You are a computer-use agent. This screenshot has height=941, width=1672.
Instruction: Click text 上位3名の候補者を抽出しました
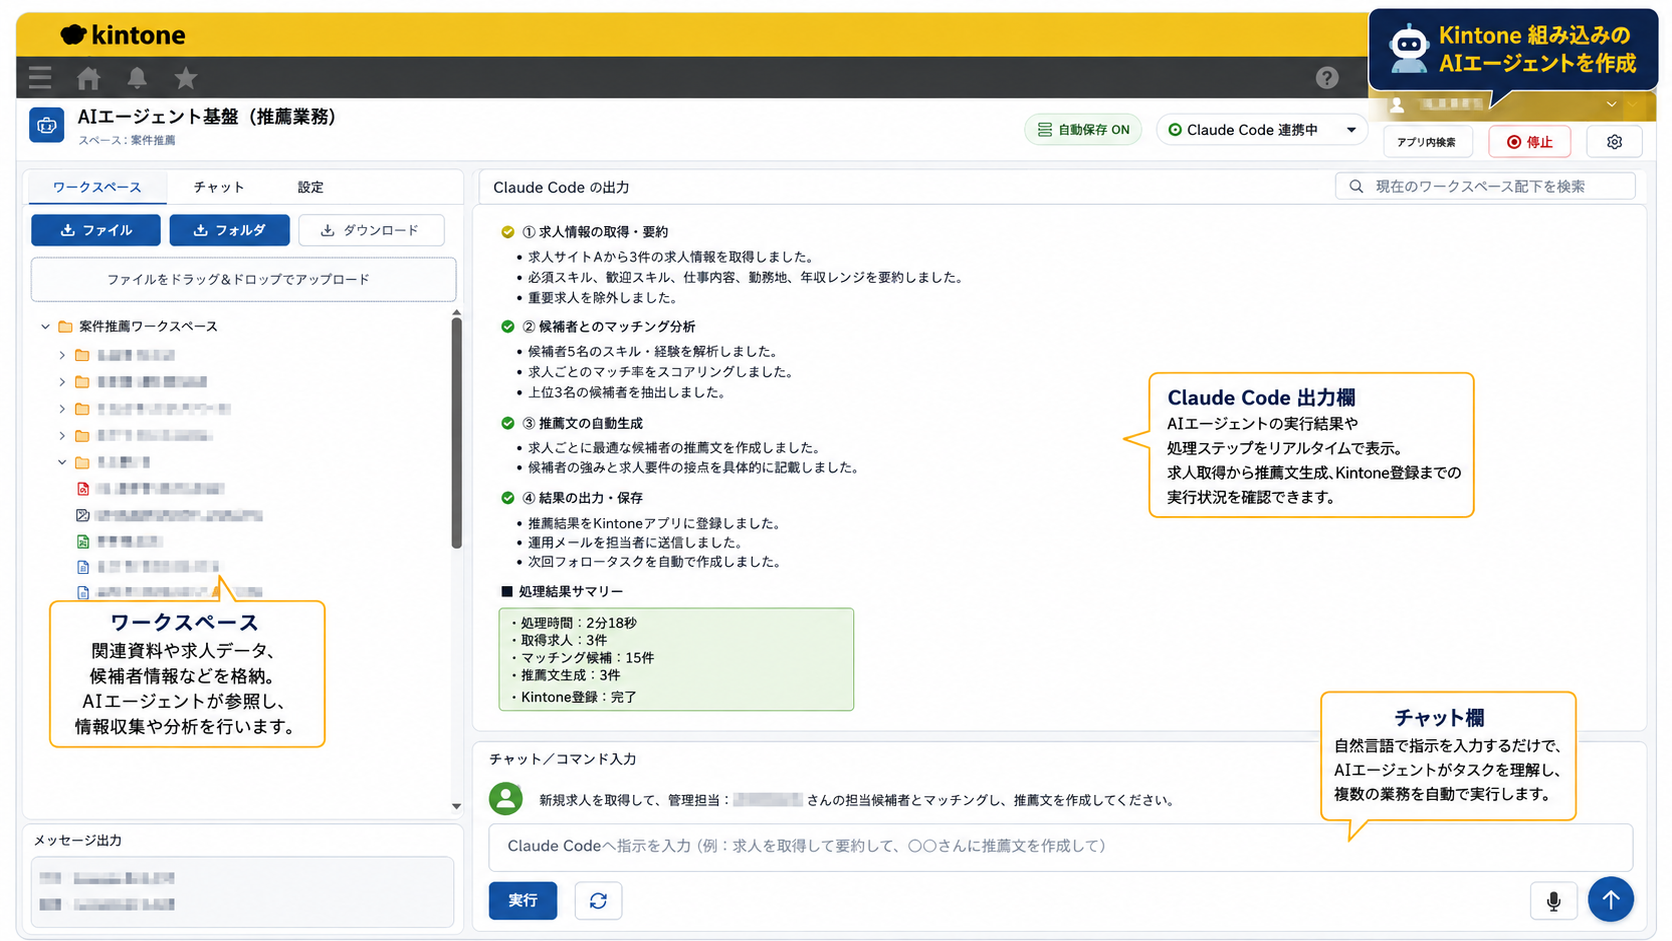[x=627, y=392]
